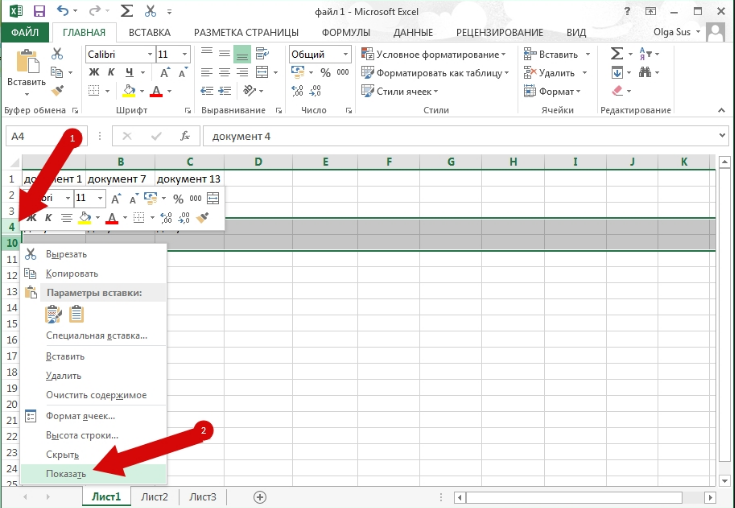The width and height of the screenshot is (735, 508).
Task: Add a new sheet with plus button
Action: pyautogui.click(x=260, y=497)
